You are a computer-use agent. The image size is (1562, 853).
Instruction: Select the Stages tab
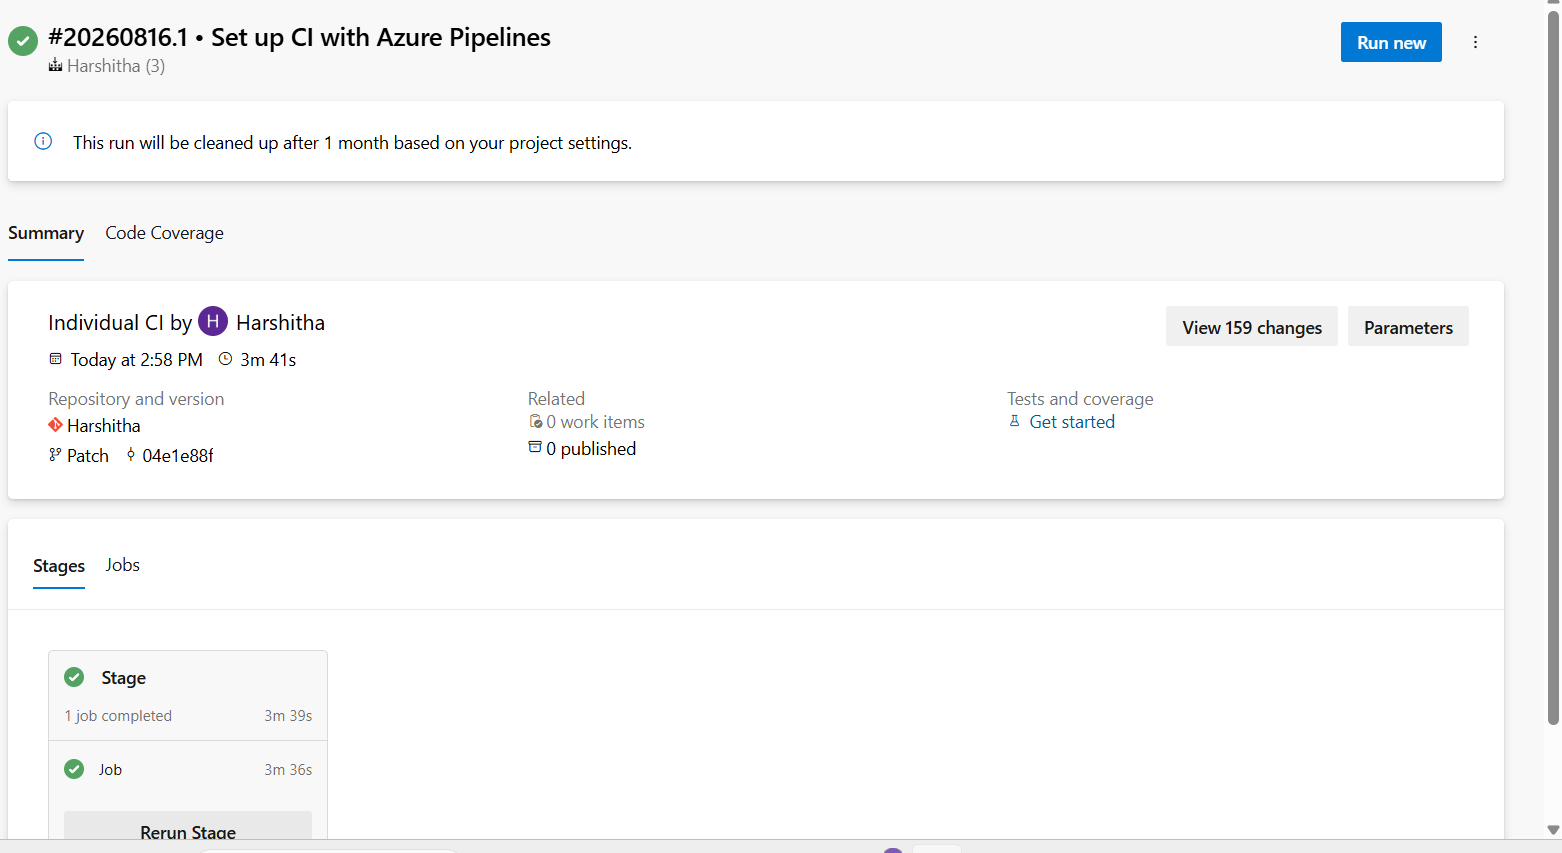click(59, 566)
